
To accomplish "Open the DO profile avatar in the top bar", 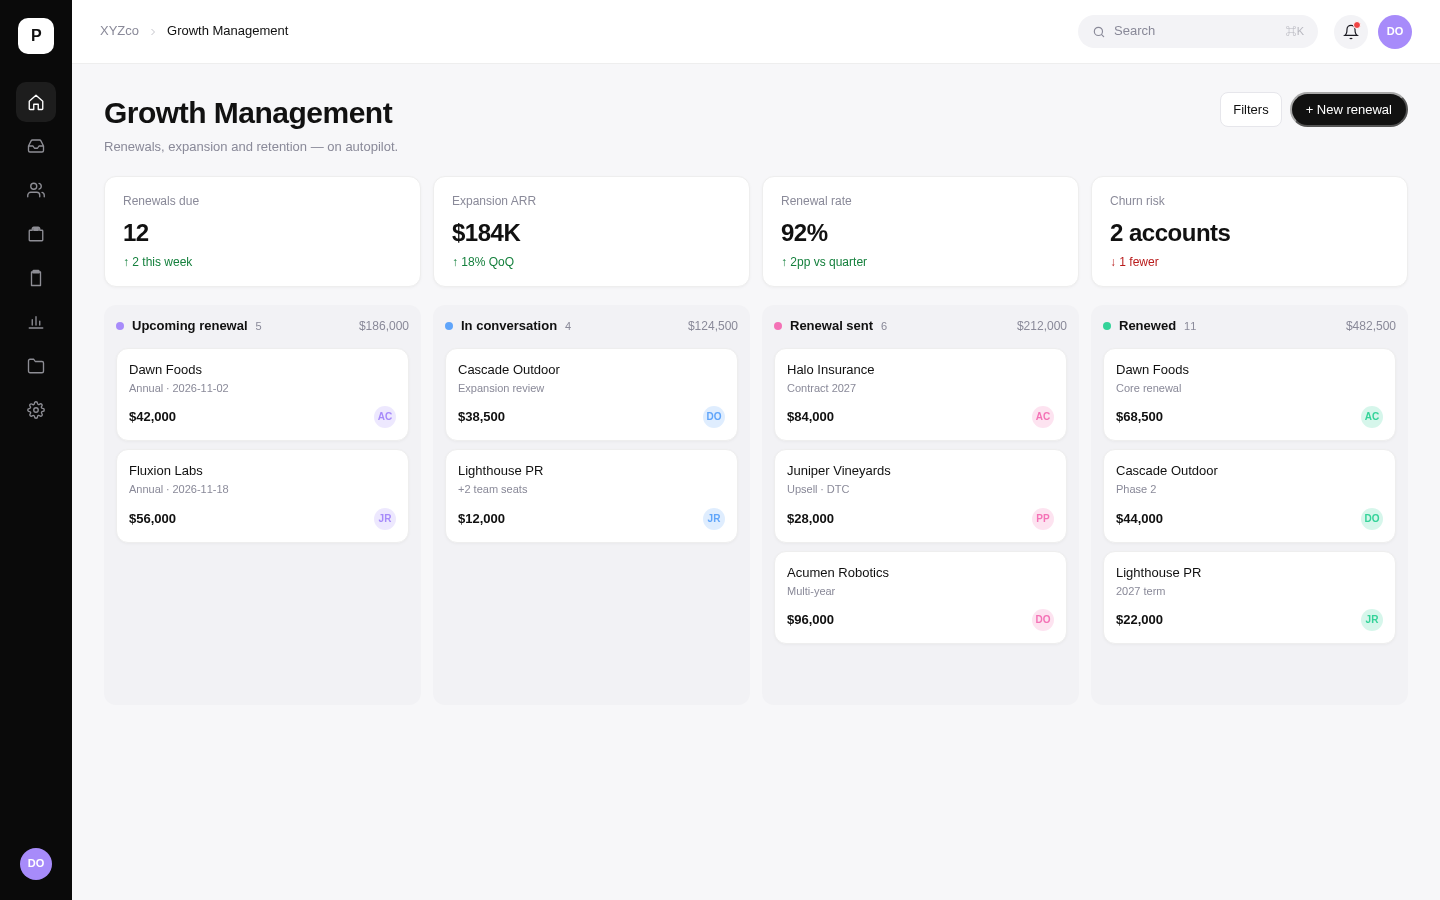I will [x=1395, y=32].
